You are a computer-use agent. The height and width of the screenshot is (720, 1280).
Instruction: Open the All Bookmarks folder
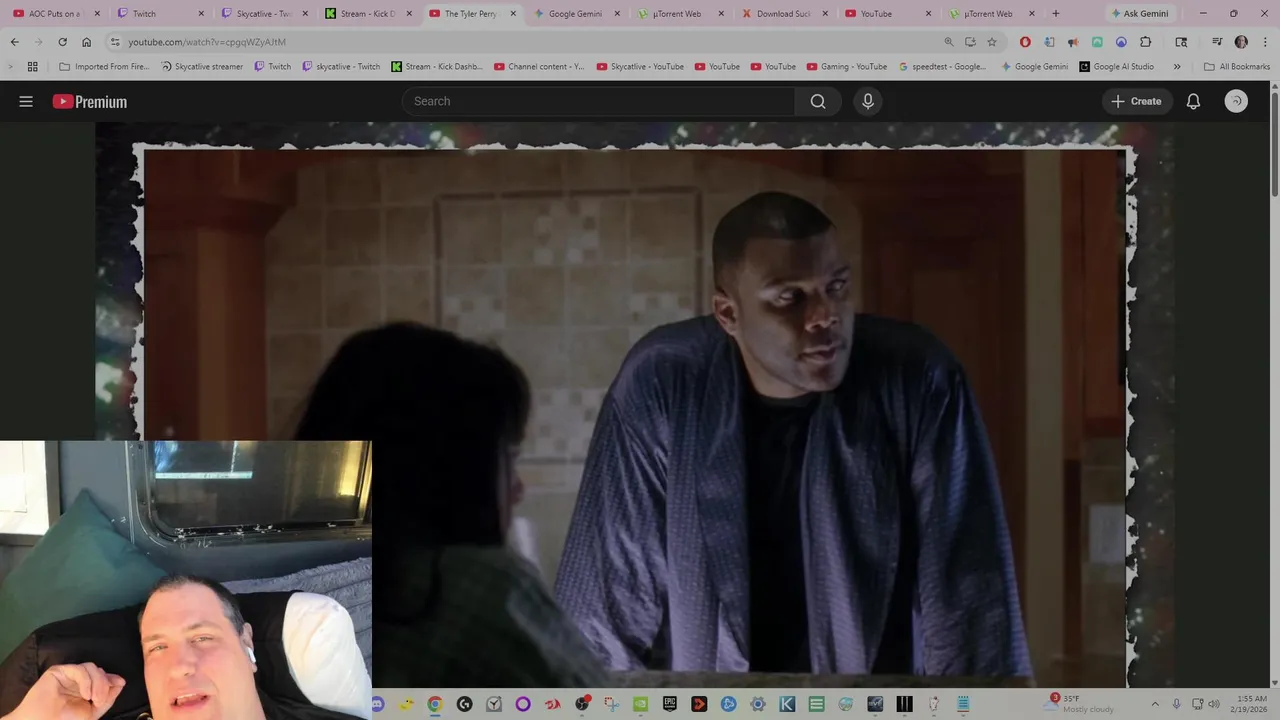(x=1237, y=67)
